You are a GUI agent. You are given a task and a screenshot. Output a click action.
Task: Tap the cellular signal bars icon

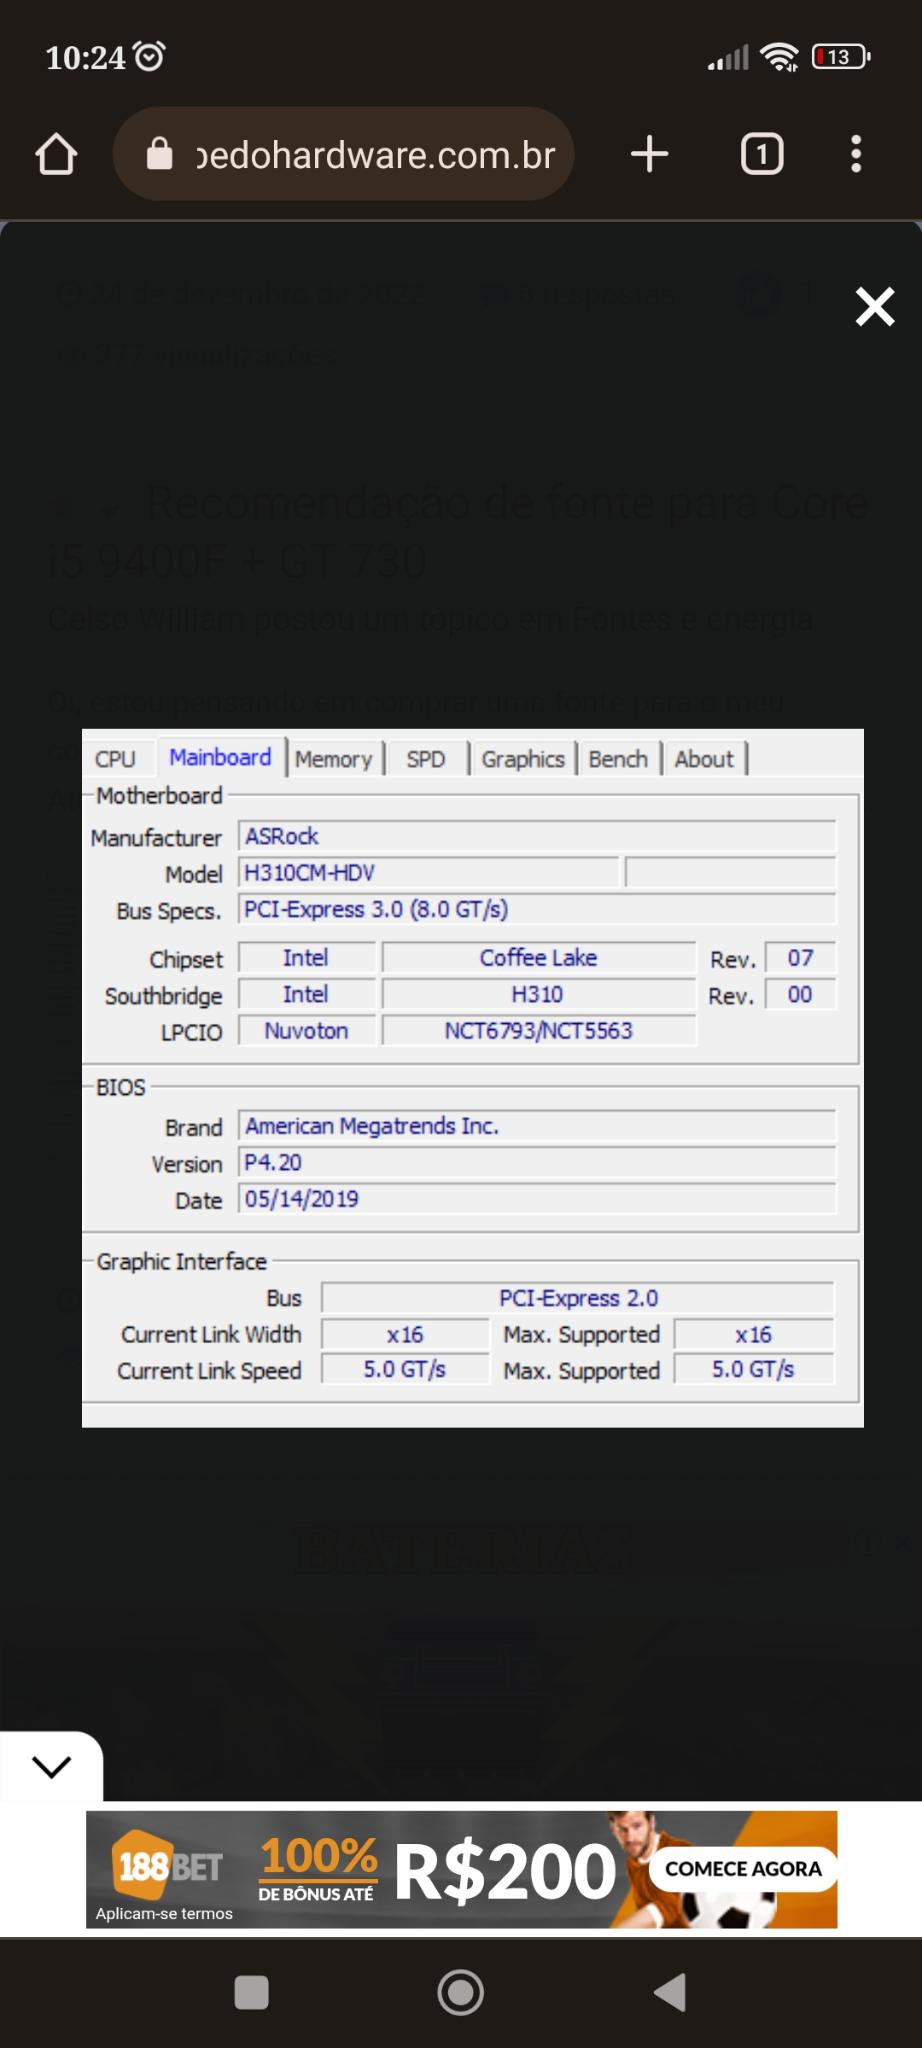pos(728,58)
